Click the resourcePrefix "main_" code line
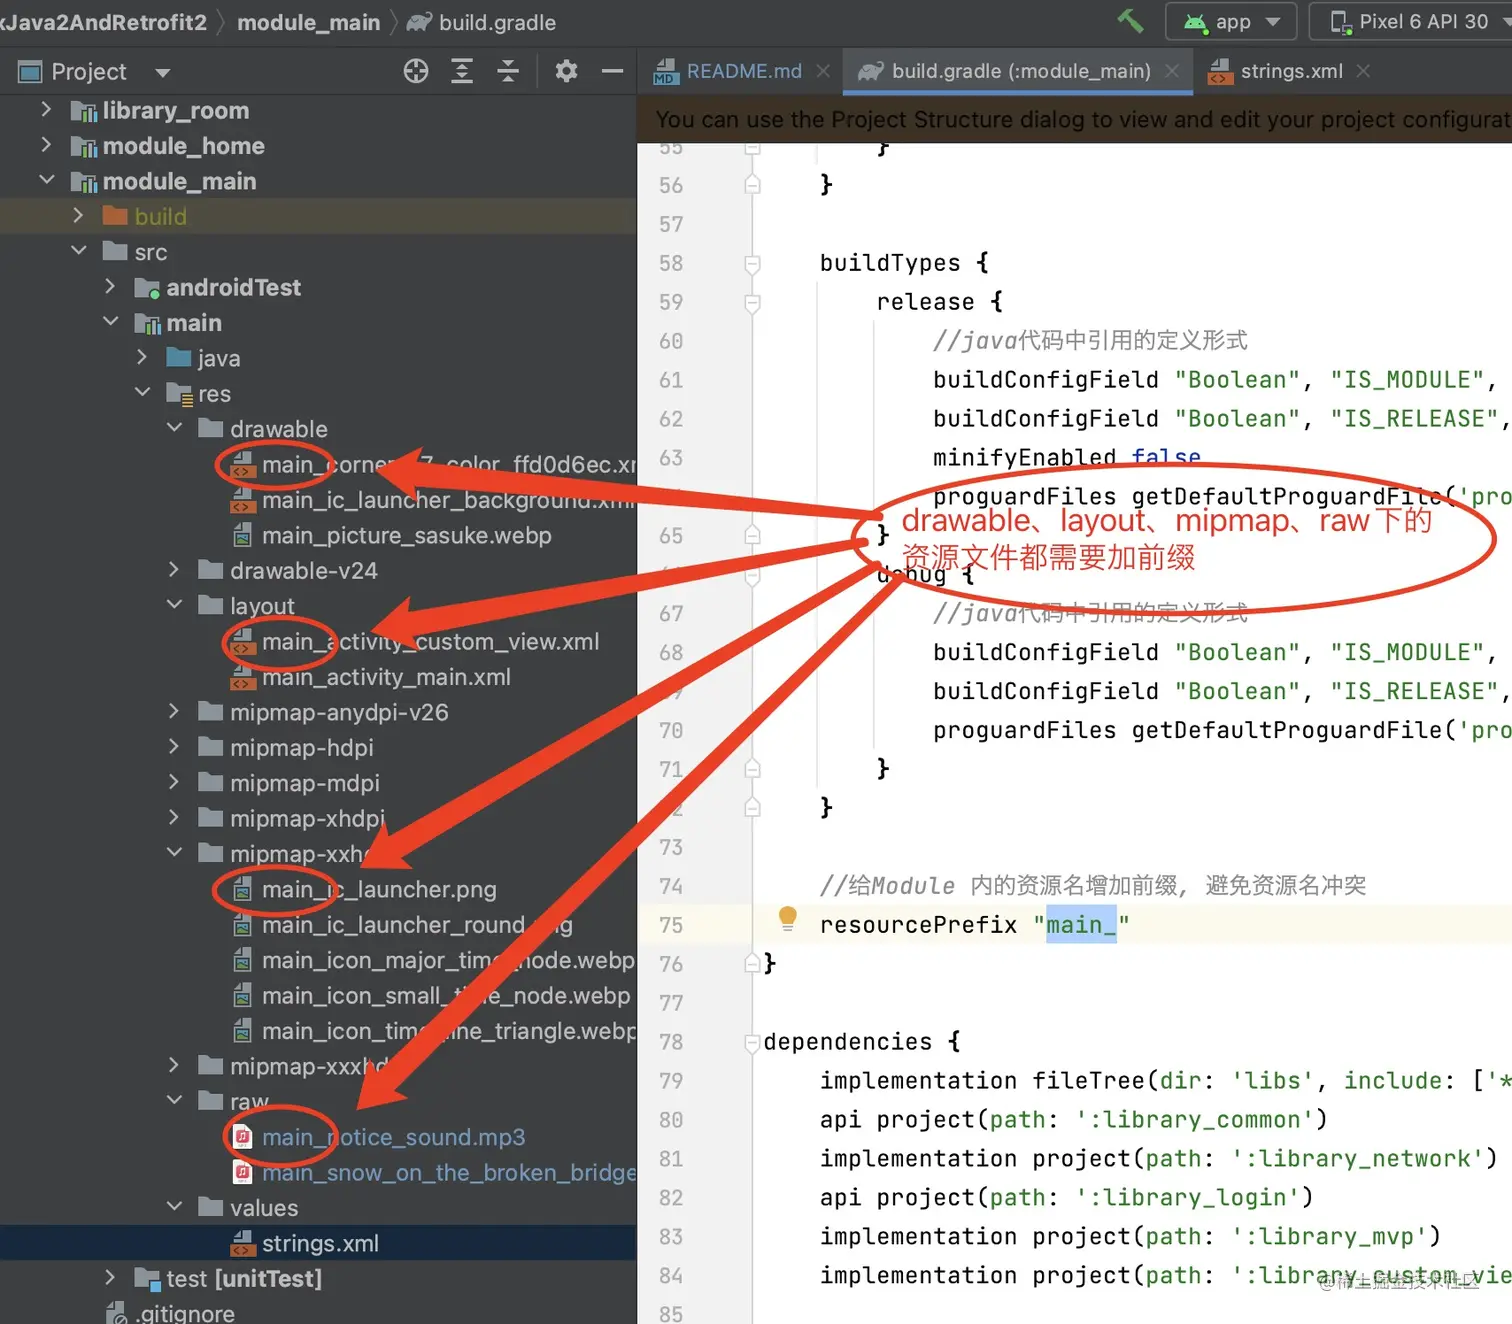1512x1324 pixels. tap(974, 925)
